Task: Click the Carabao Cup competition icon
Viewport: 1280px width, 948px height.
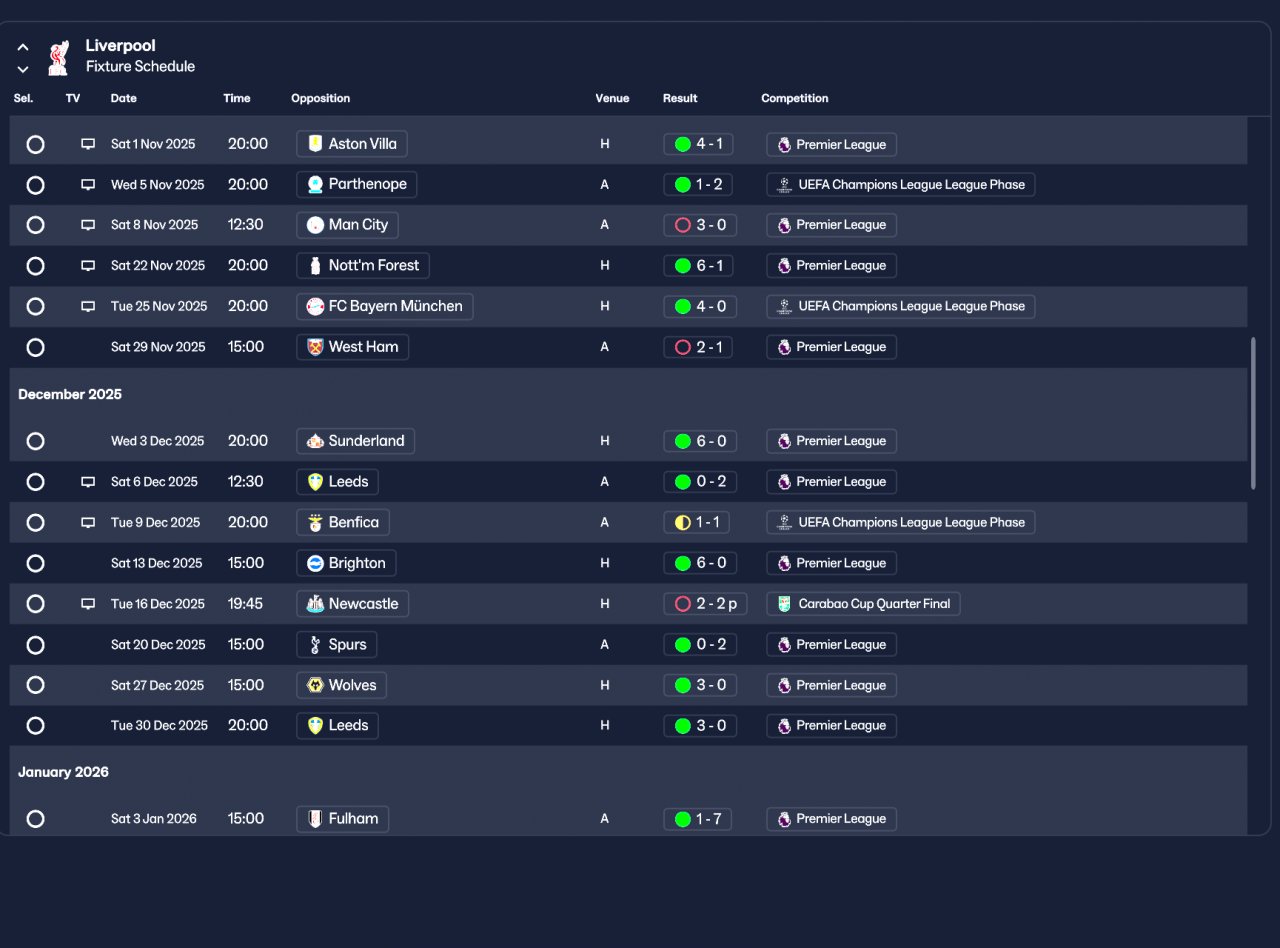Action: (784, 604)
